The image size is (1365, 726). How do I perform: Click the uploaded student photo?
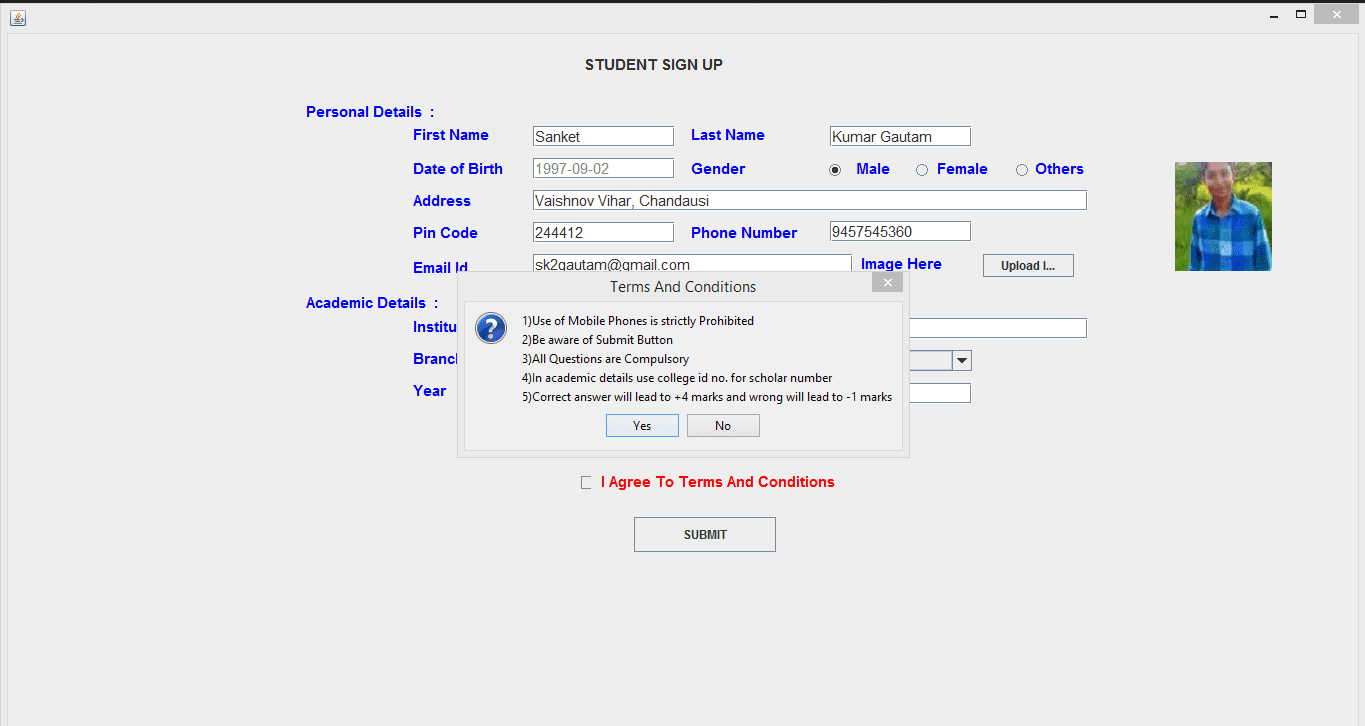pyautogui.click(x=1223, y=216)
